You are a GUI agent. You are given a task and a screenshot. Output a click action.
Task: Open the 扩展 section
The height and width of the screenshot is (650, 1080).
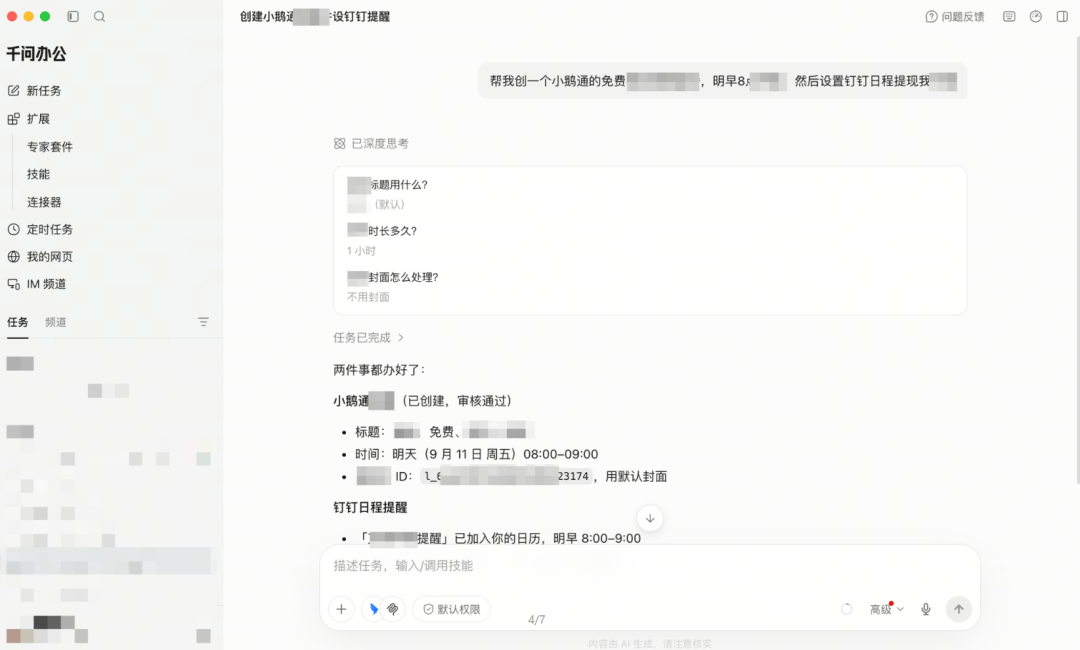point(38,119)
